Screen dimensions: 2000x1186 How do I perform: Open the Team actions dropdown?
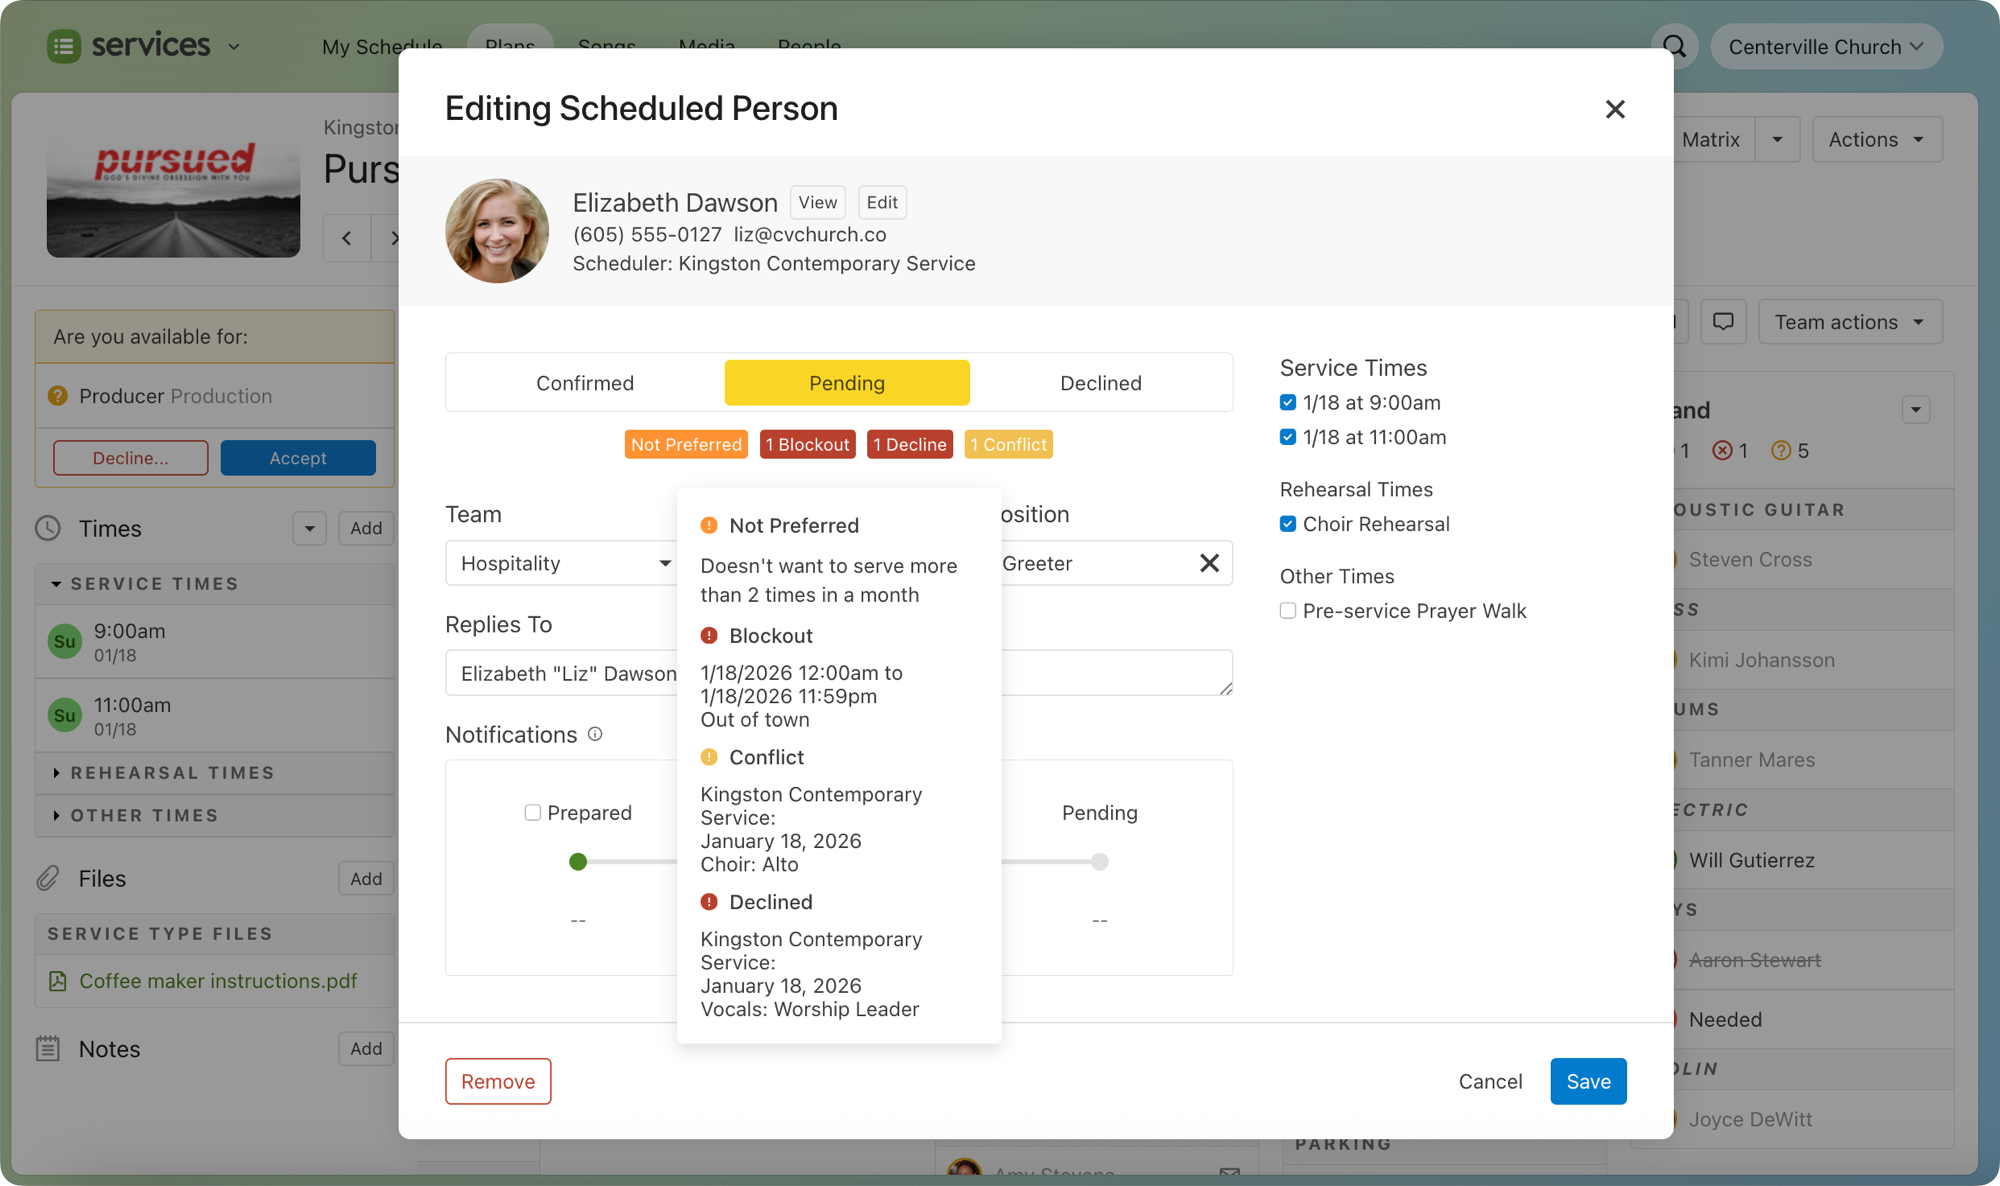pos(1849,322)
